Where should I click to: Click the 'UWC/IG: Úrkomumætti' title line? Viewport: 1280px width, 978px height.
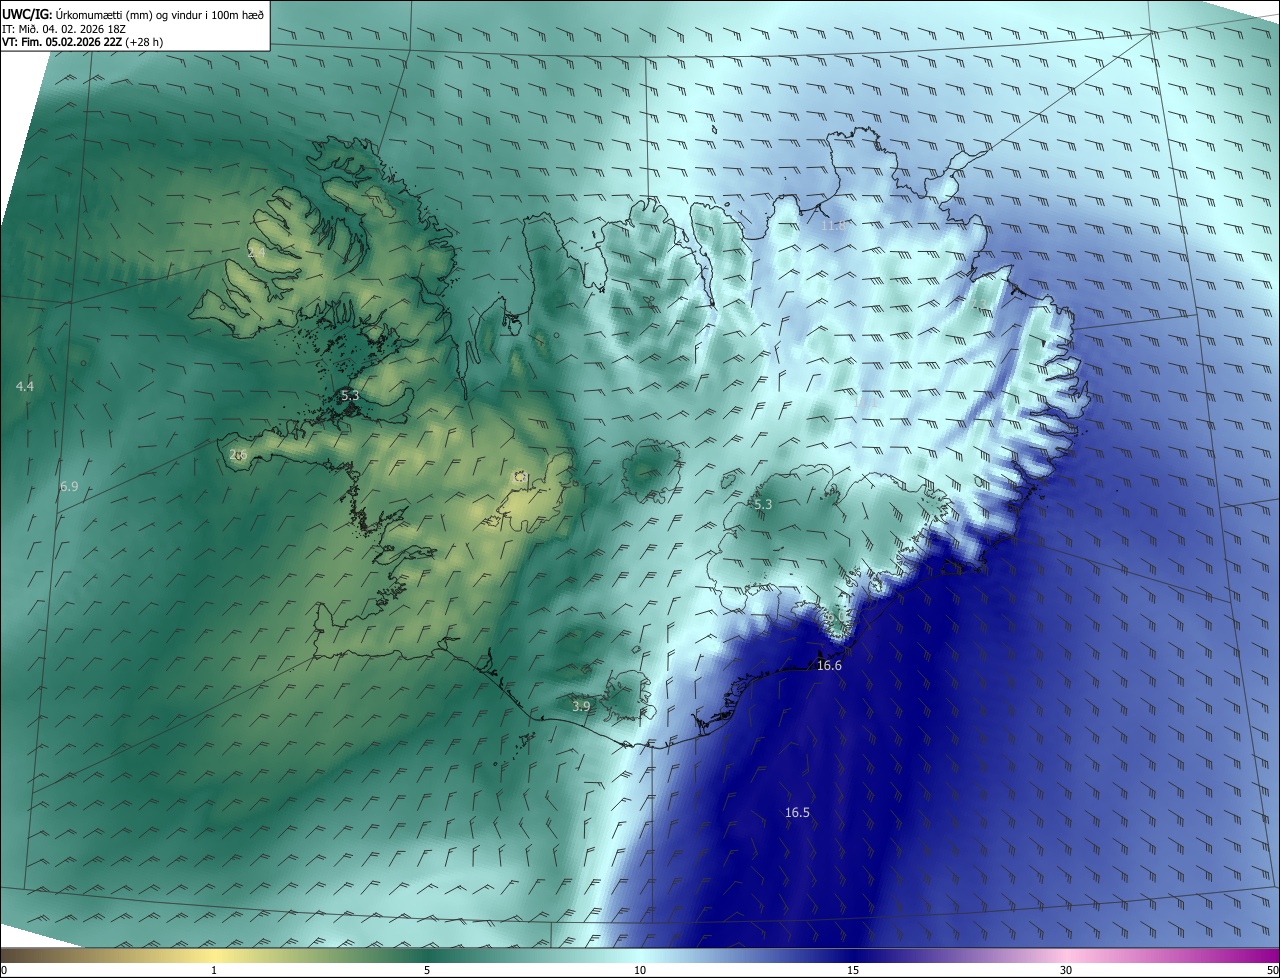(x=133, y=13)
